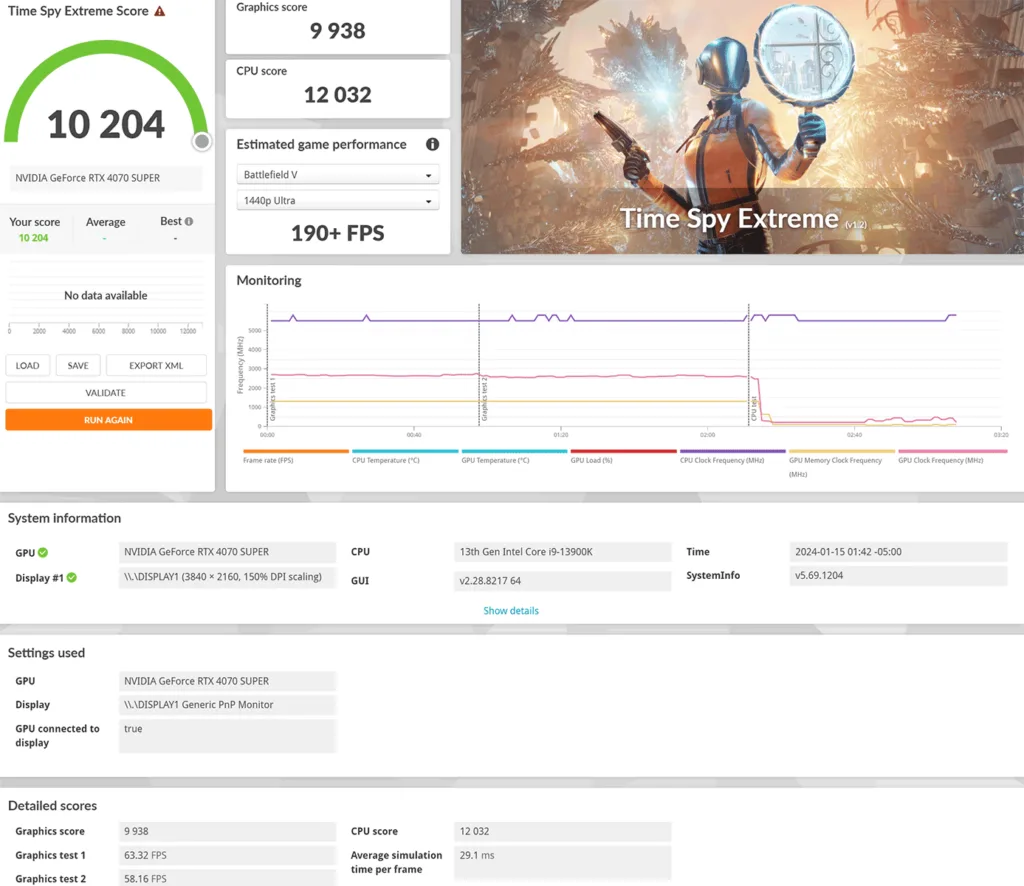Click the green checkmark next to Display #1

point(72,577)
